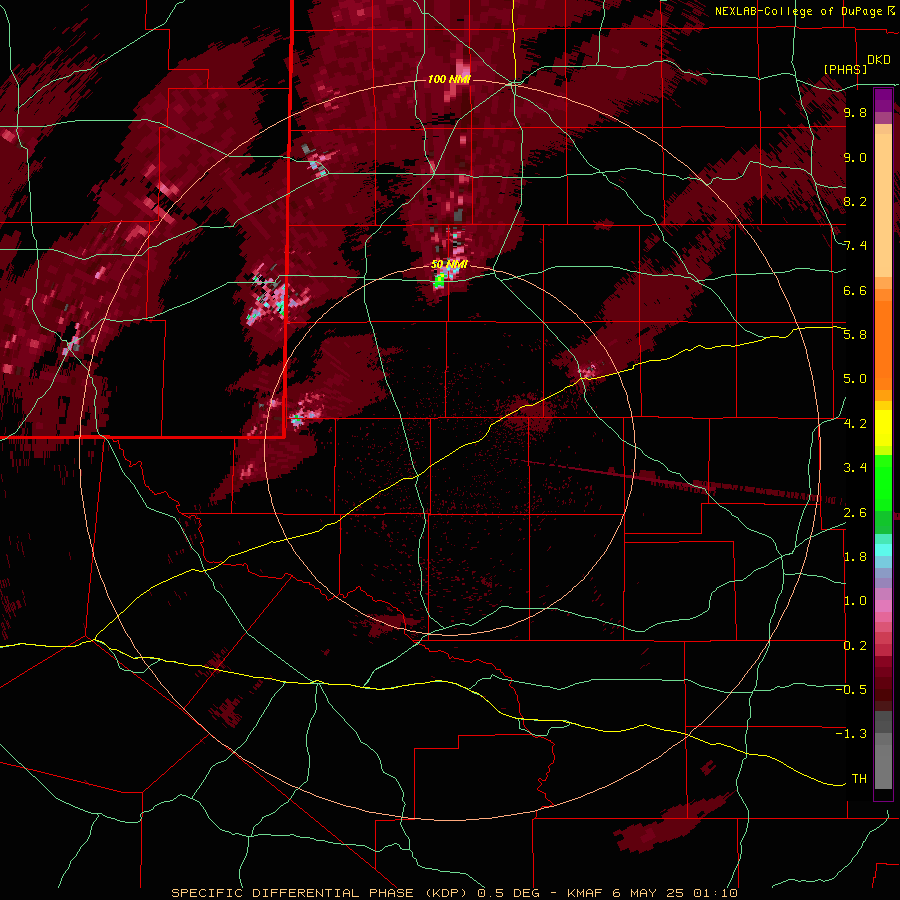Pick the gray segment of the color bar
The image size is (900, 900).
point(883,751)
